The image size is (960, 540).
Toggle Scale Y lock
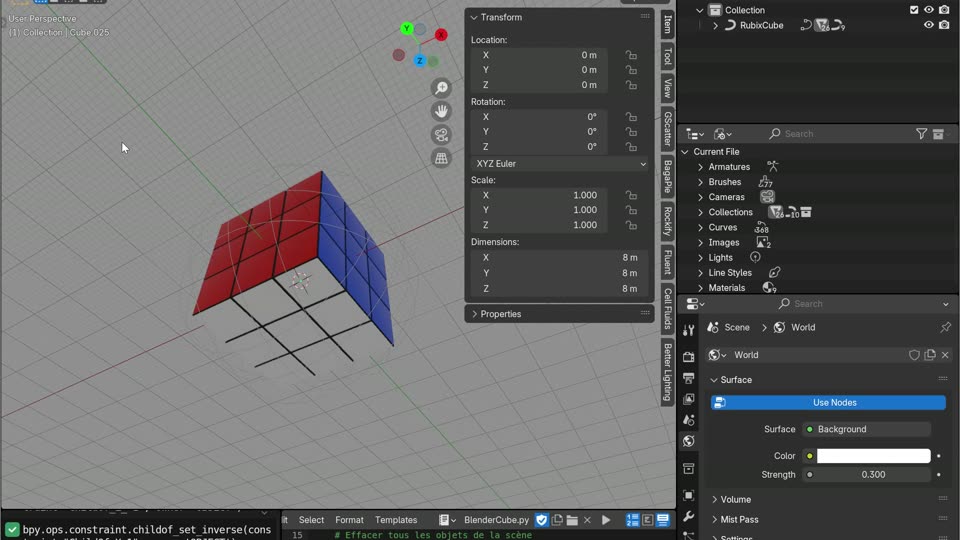click(x=631, y=210)
